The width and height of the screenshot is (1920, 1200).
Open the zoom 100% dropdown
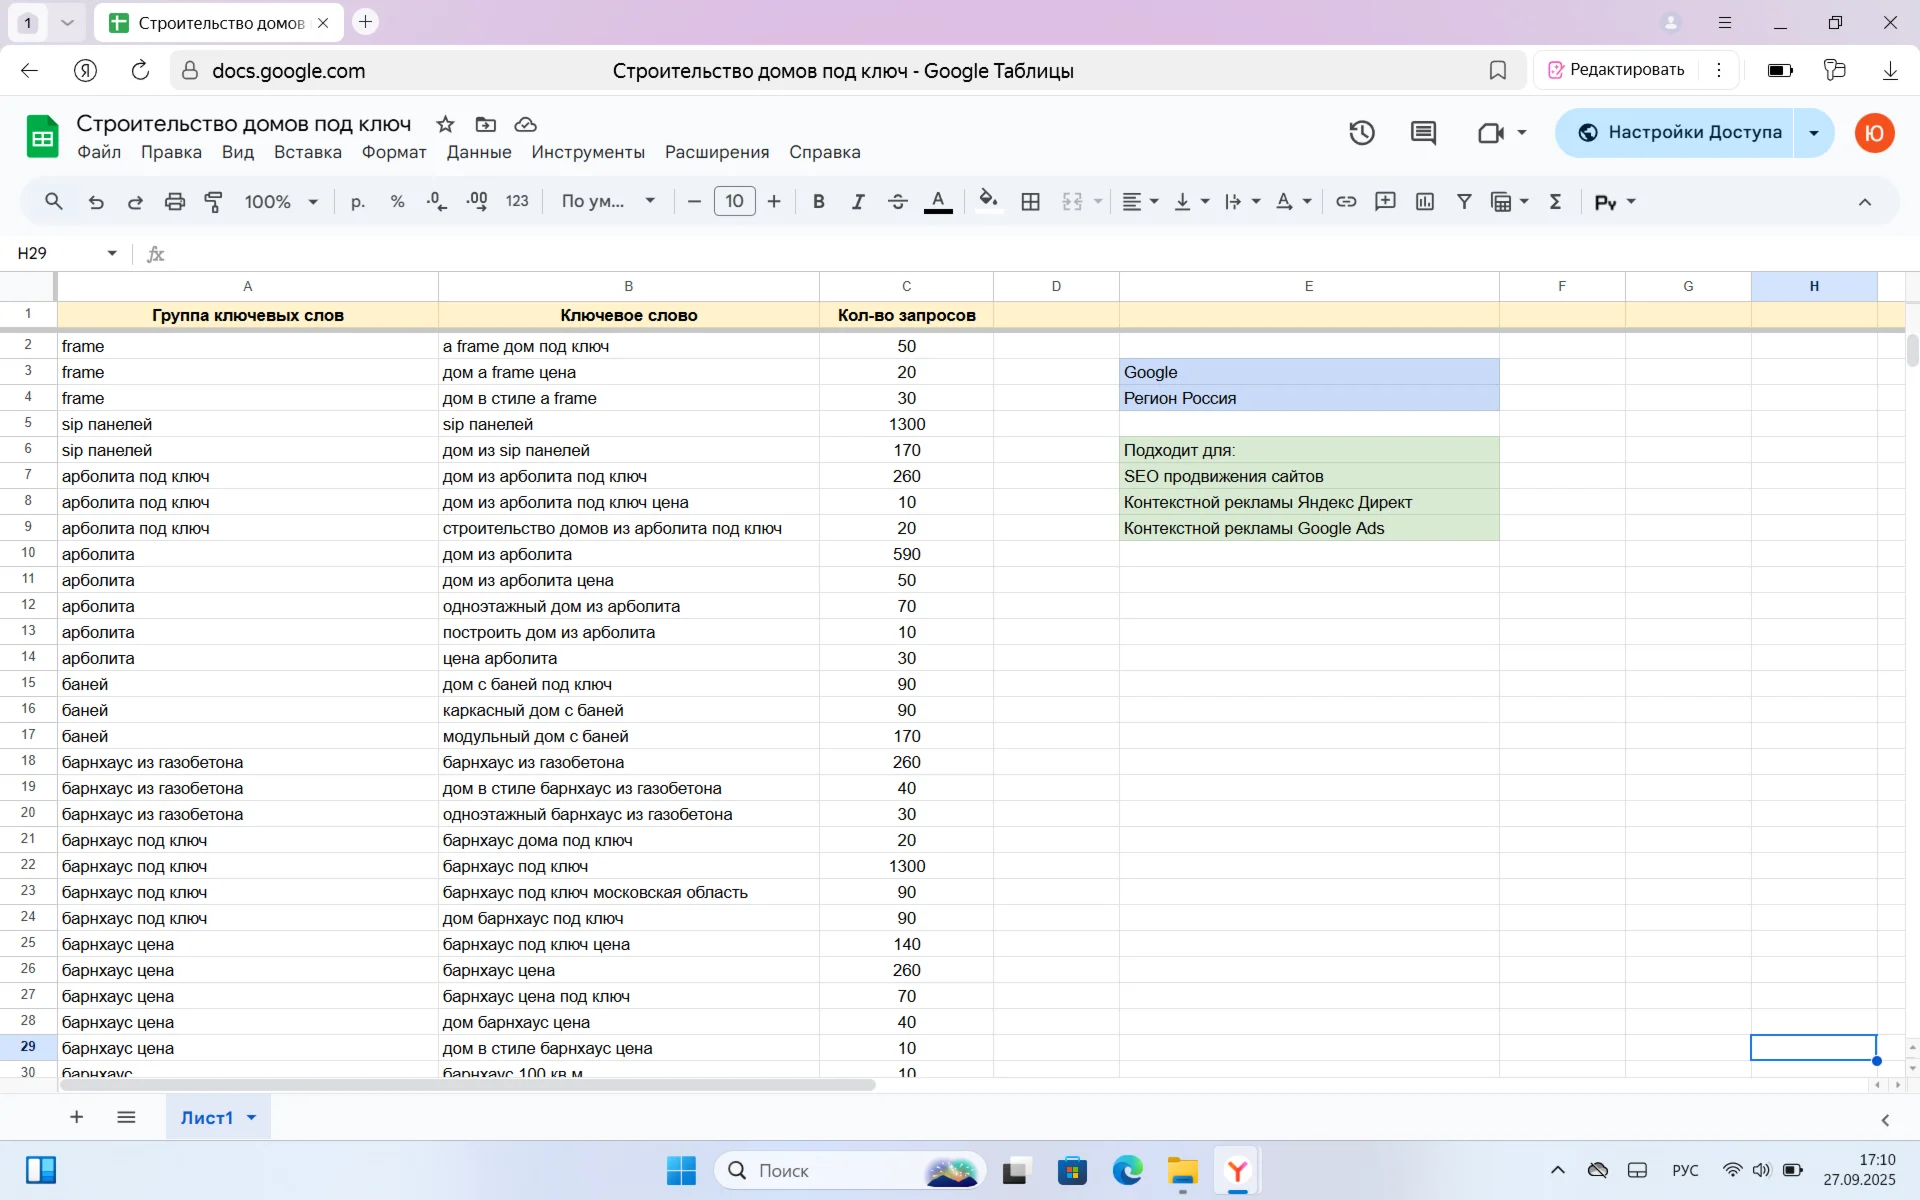[281, 202]
